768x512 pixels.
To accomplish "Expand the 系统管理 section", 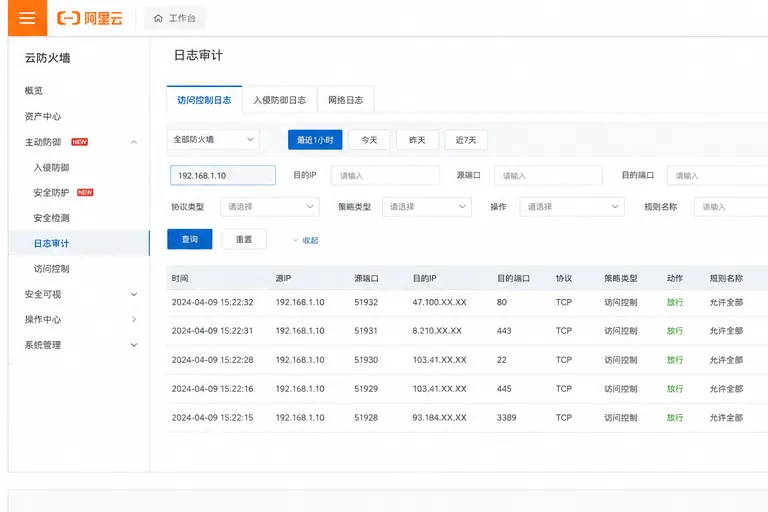I will tap(134, 345).
